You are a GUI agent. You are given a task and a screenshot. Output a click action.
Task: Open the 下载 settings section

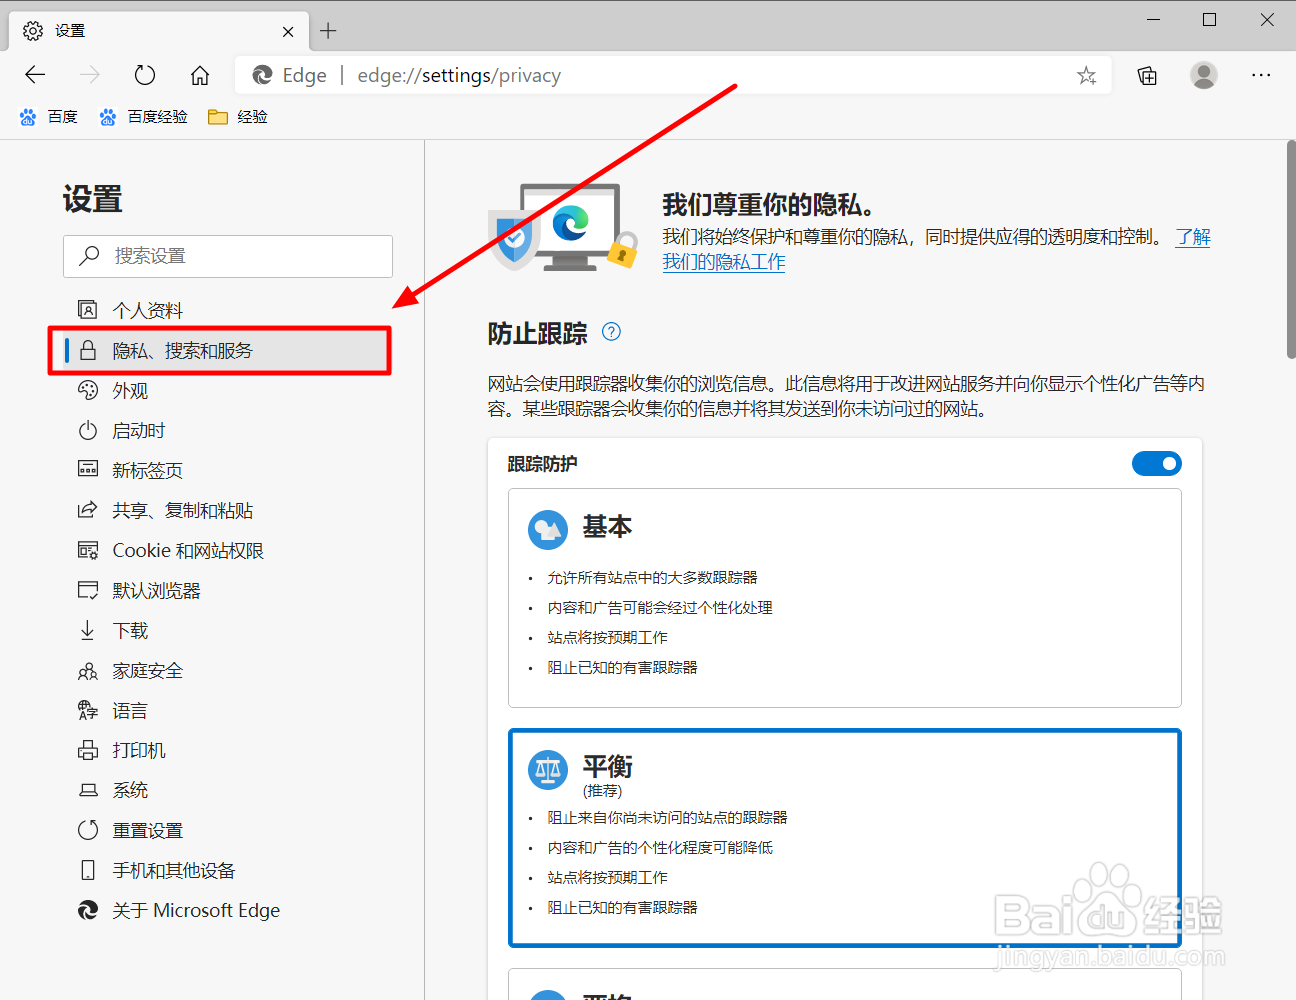(131, 630)
